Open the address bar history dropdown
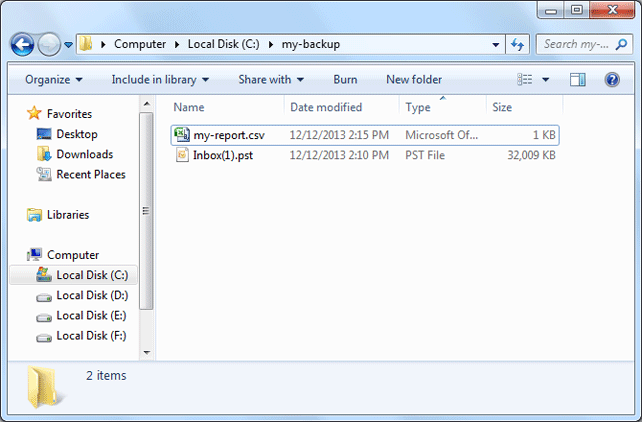 (495, 45)
